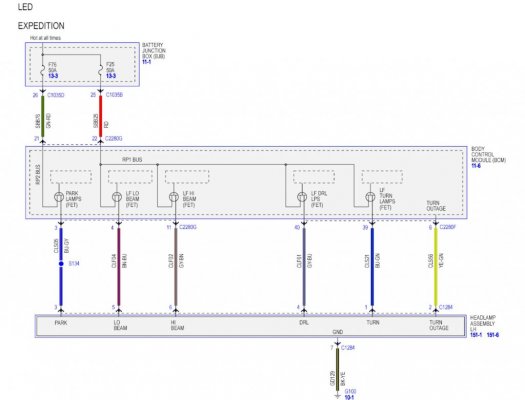Screen dimensions: 525x400
Task: Click the LF Turn Lamps FET symbol
Action: [370, 197]
